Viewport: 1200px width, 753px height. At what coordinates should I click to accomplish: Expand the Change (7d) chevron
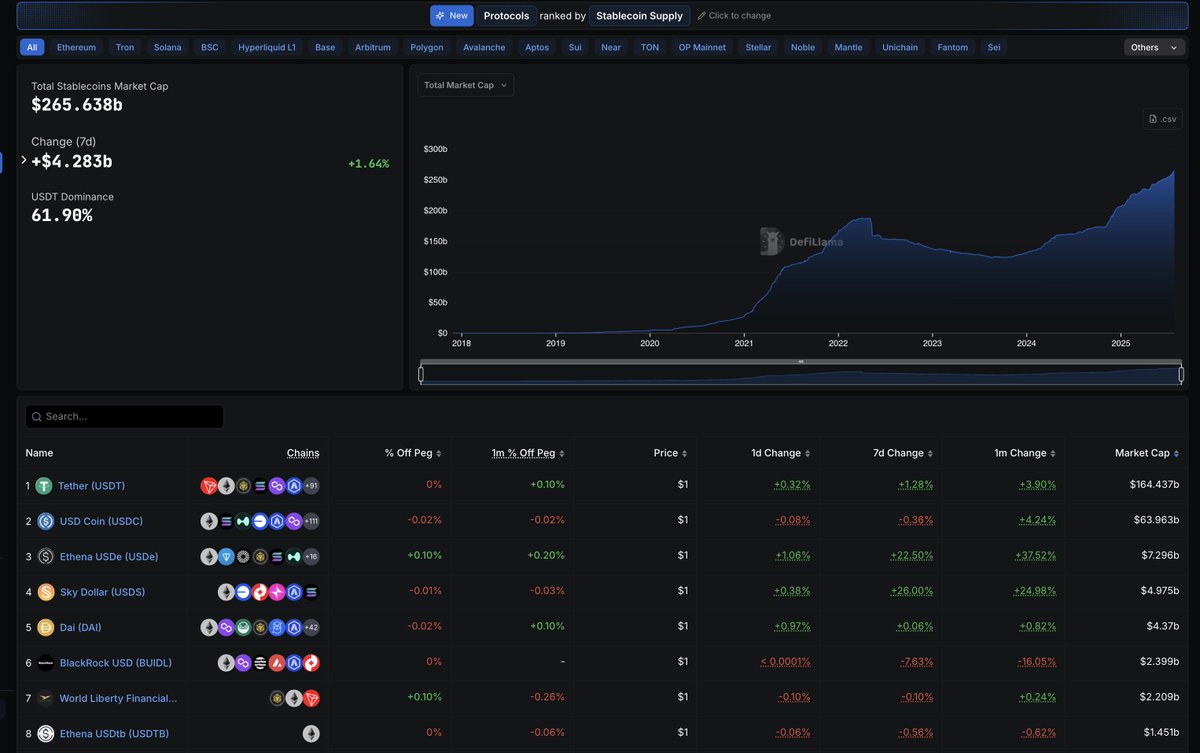click(24, 160)
